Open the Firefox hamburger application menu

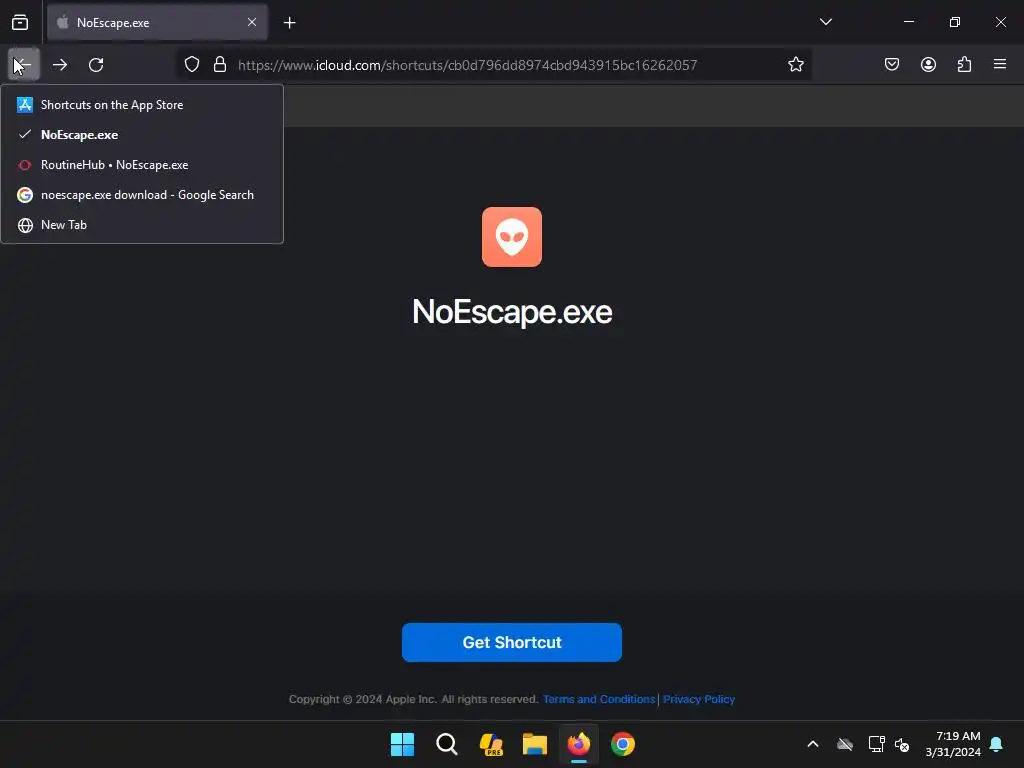1000,65
